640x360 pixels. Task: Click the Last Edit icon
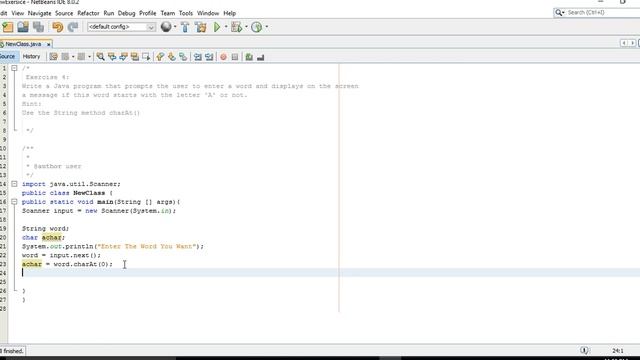click(x=53, y=57)
